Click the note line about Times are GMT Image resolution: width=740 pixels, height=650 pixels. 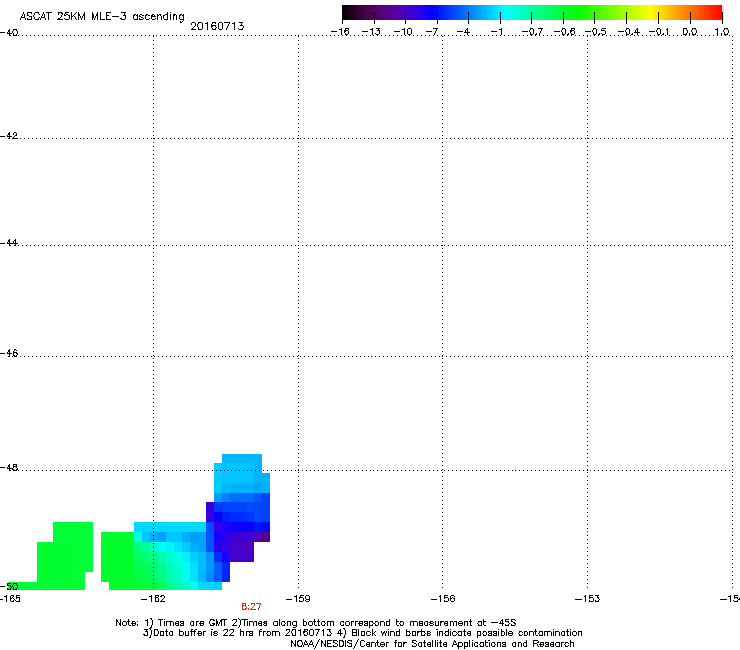click(x=316, y=623)
